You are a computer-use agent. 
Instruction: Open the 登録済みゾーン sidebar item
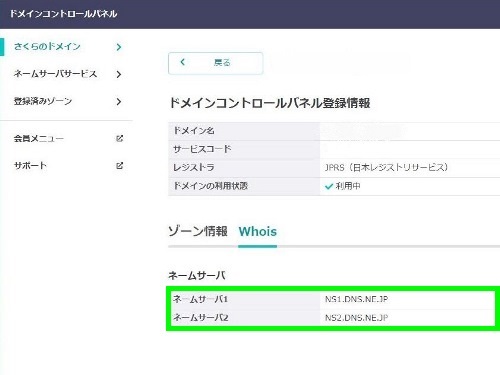43,101
